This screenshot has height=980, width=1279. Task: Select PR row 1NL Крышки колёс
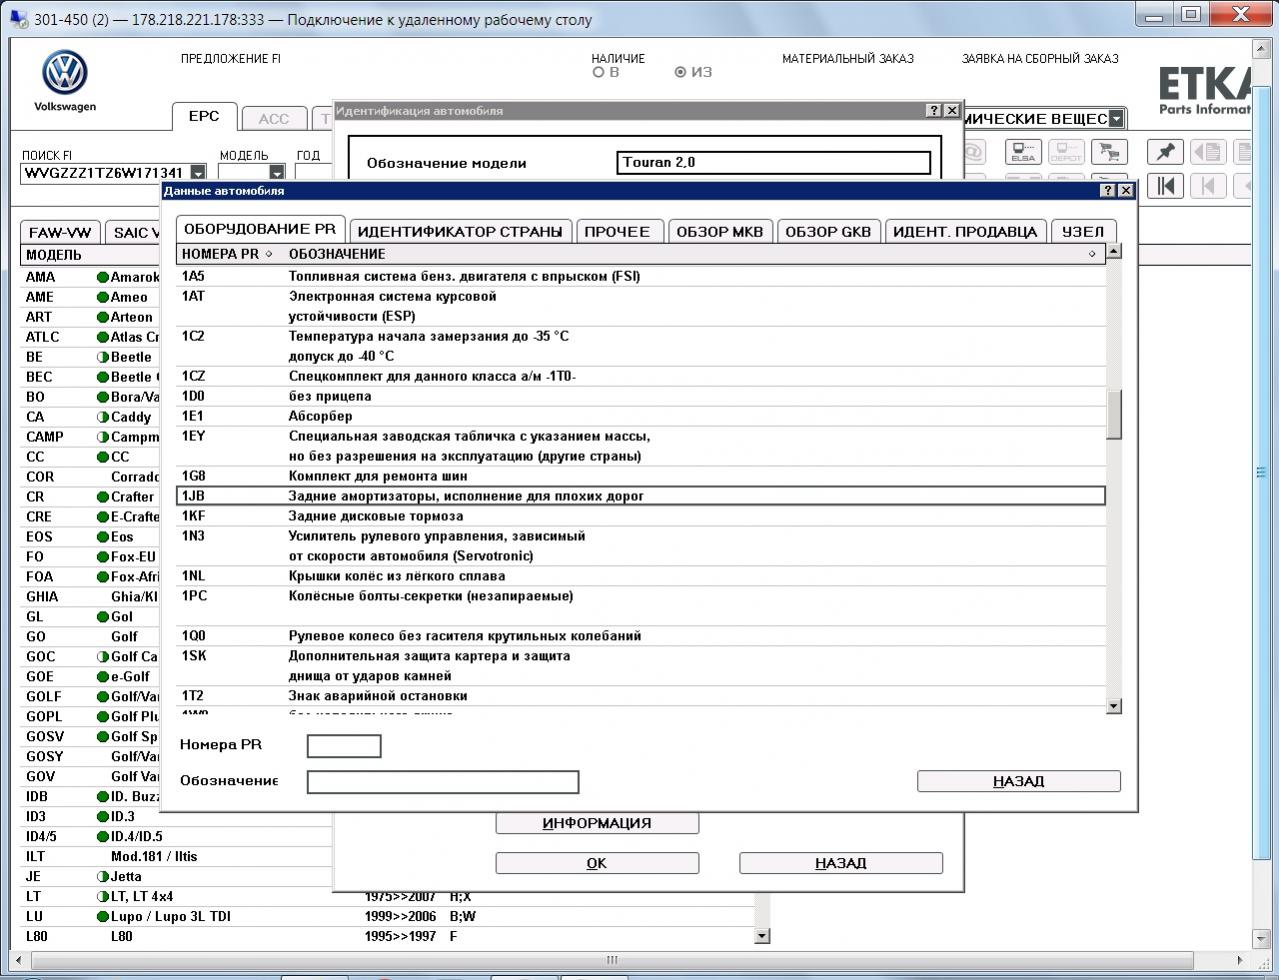click(640, 576)
